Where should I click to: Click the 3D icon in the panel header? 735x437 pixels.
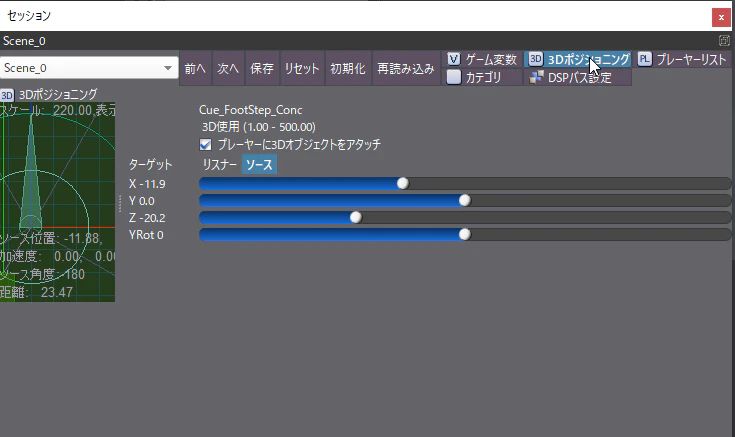click(7, 96)
